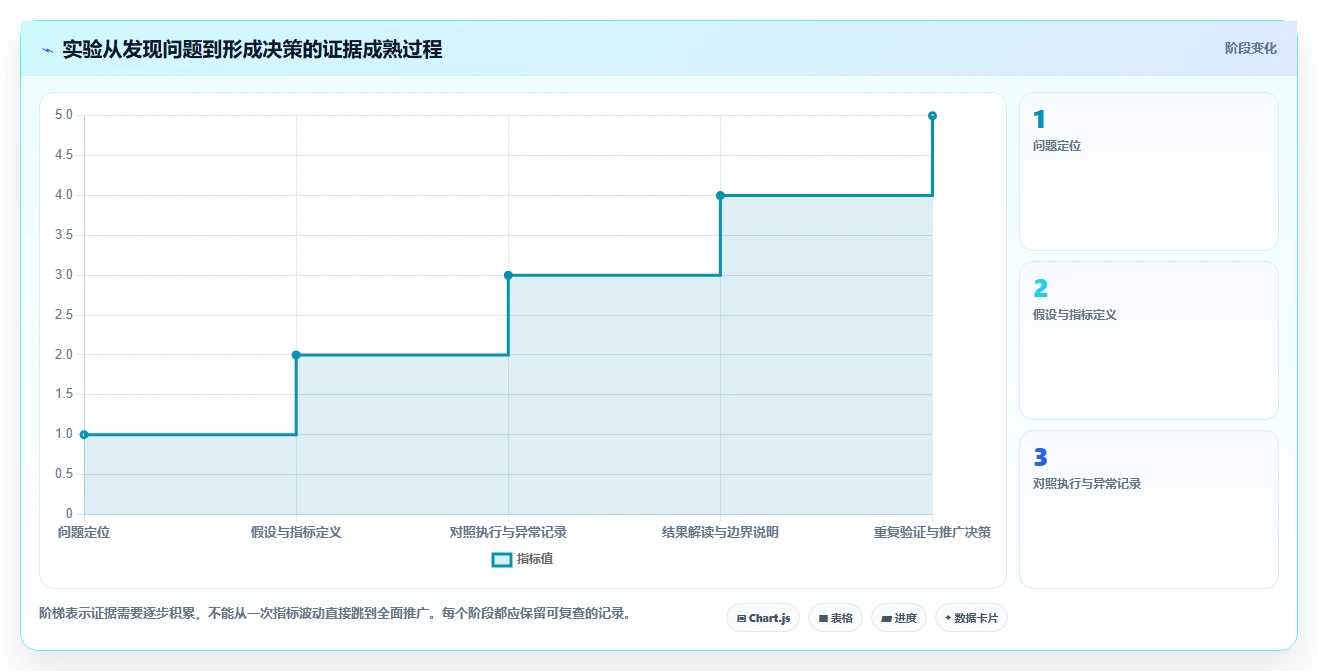Click the 数据卡片 chip

pyautogui.click(x=971, y=618)
